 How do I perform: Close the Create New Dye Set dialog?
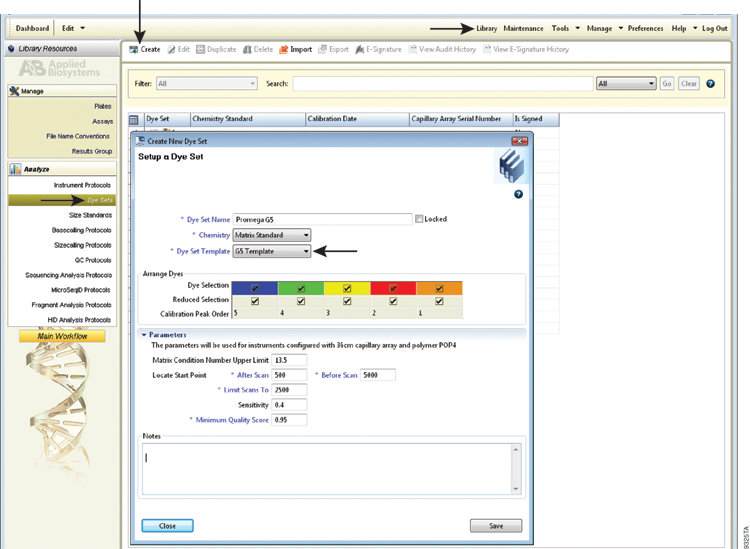point(519,141)
